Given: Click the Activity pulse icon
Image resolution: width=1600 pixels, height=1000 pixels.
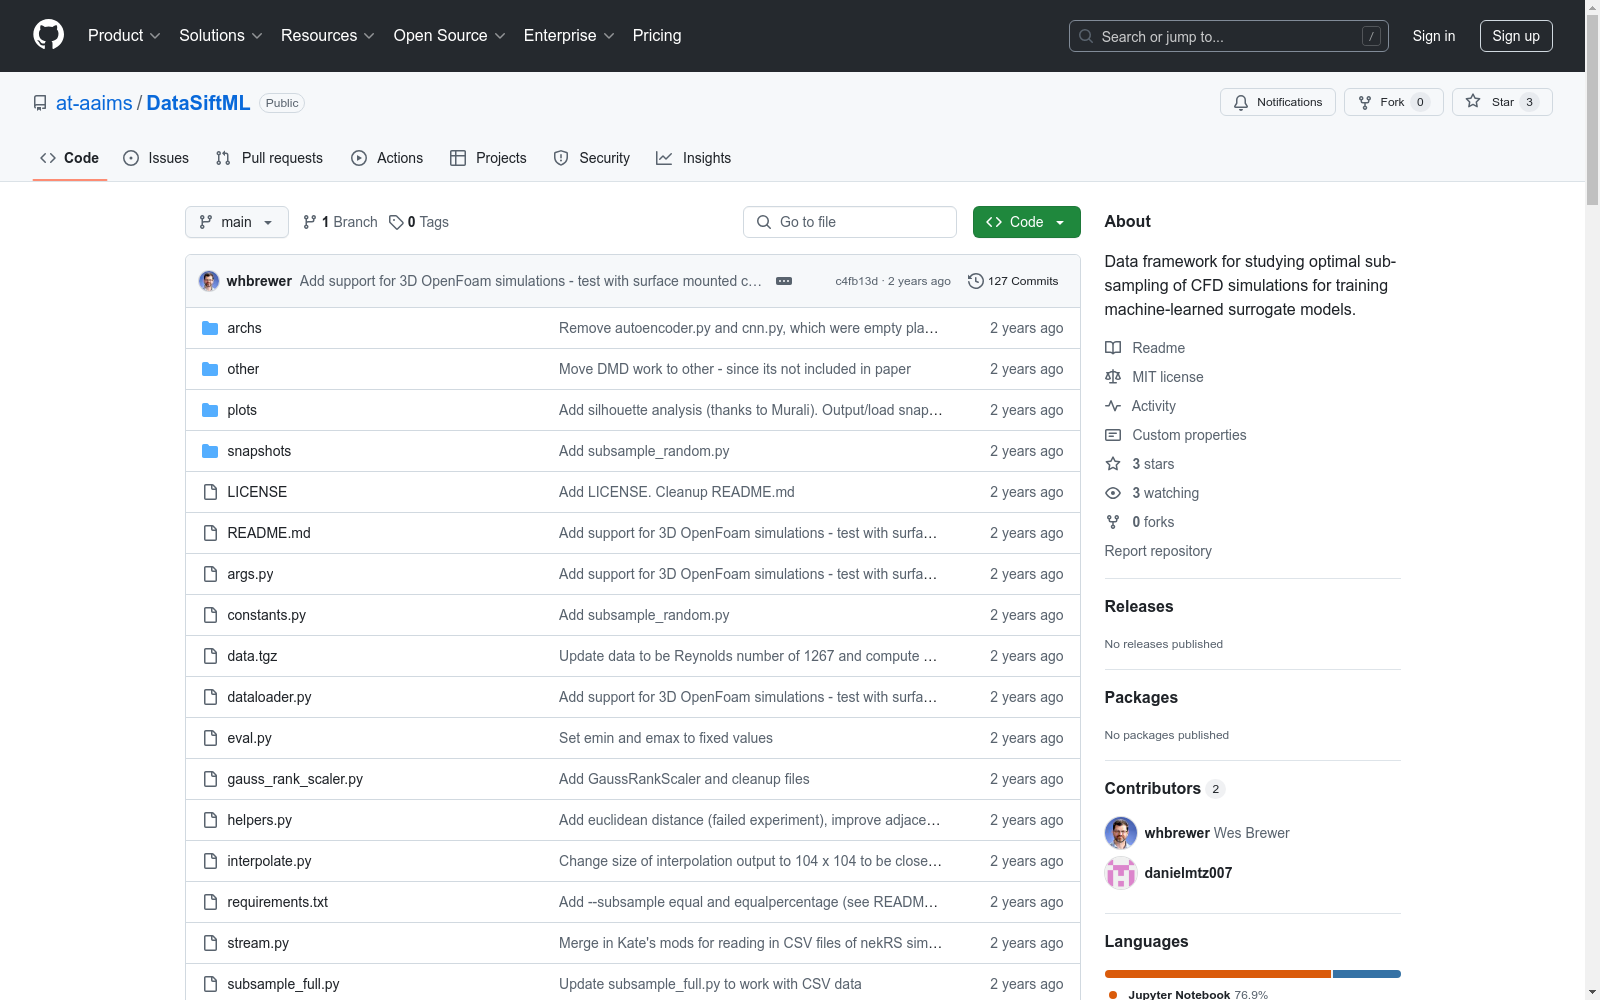Looking at the screenshot, I should coord(1113,406).
